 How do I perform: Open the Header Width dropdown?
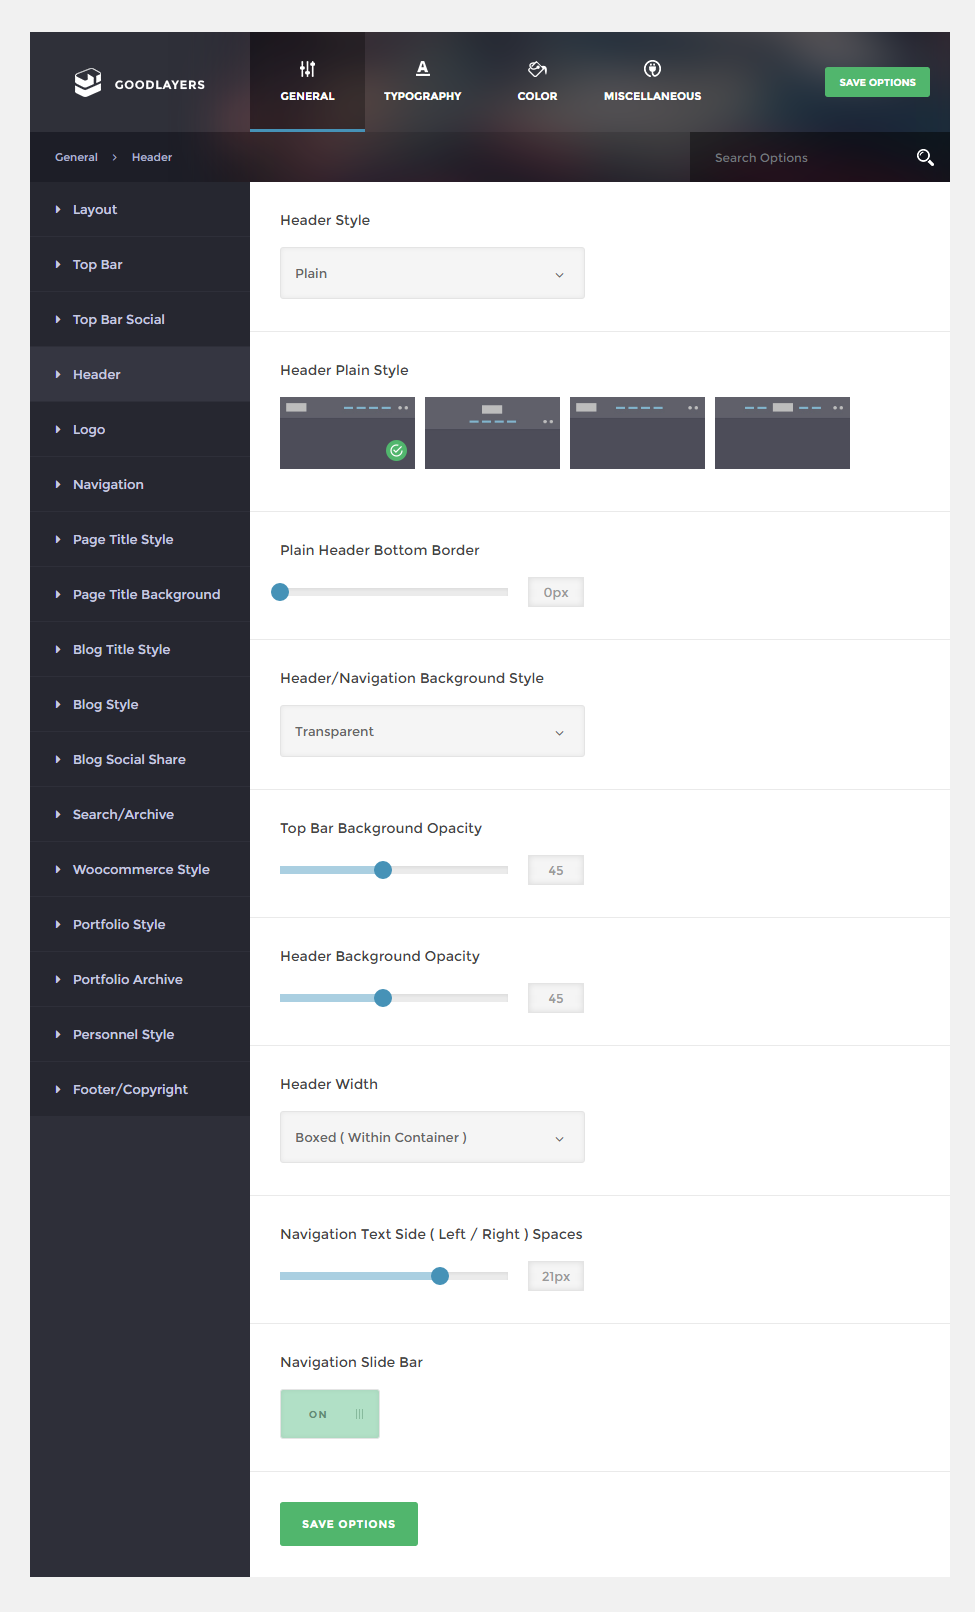432,1137
